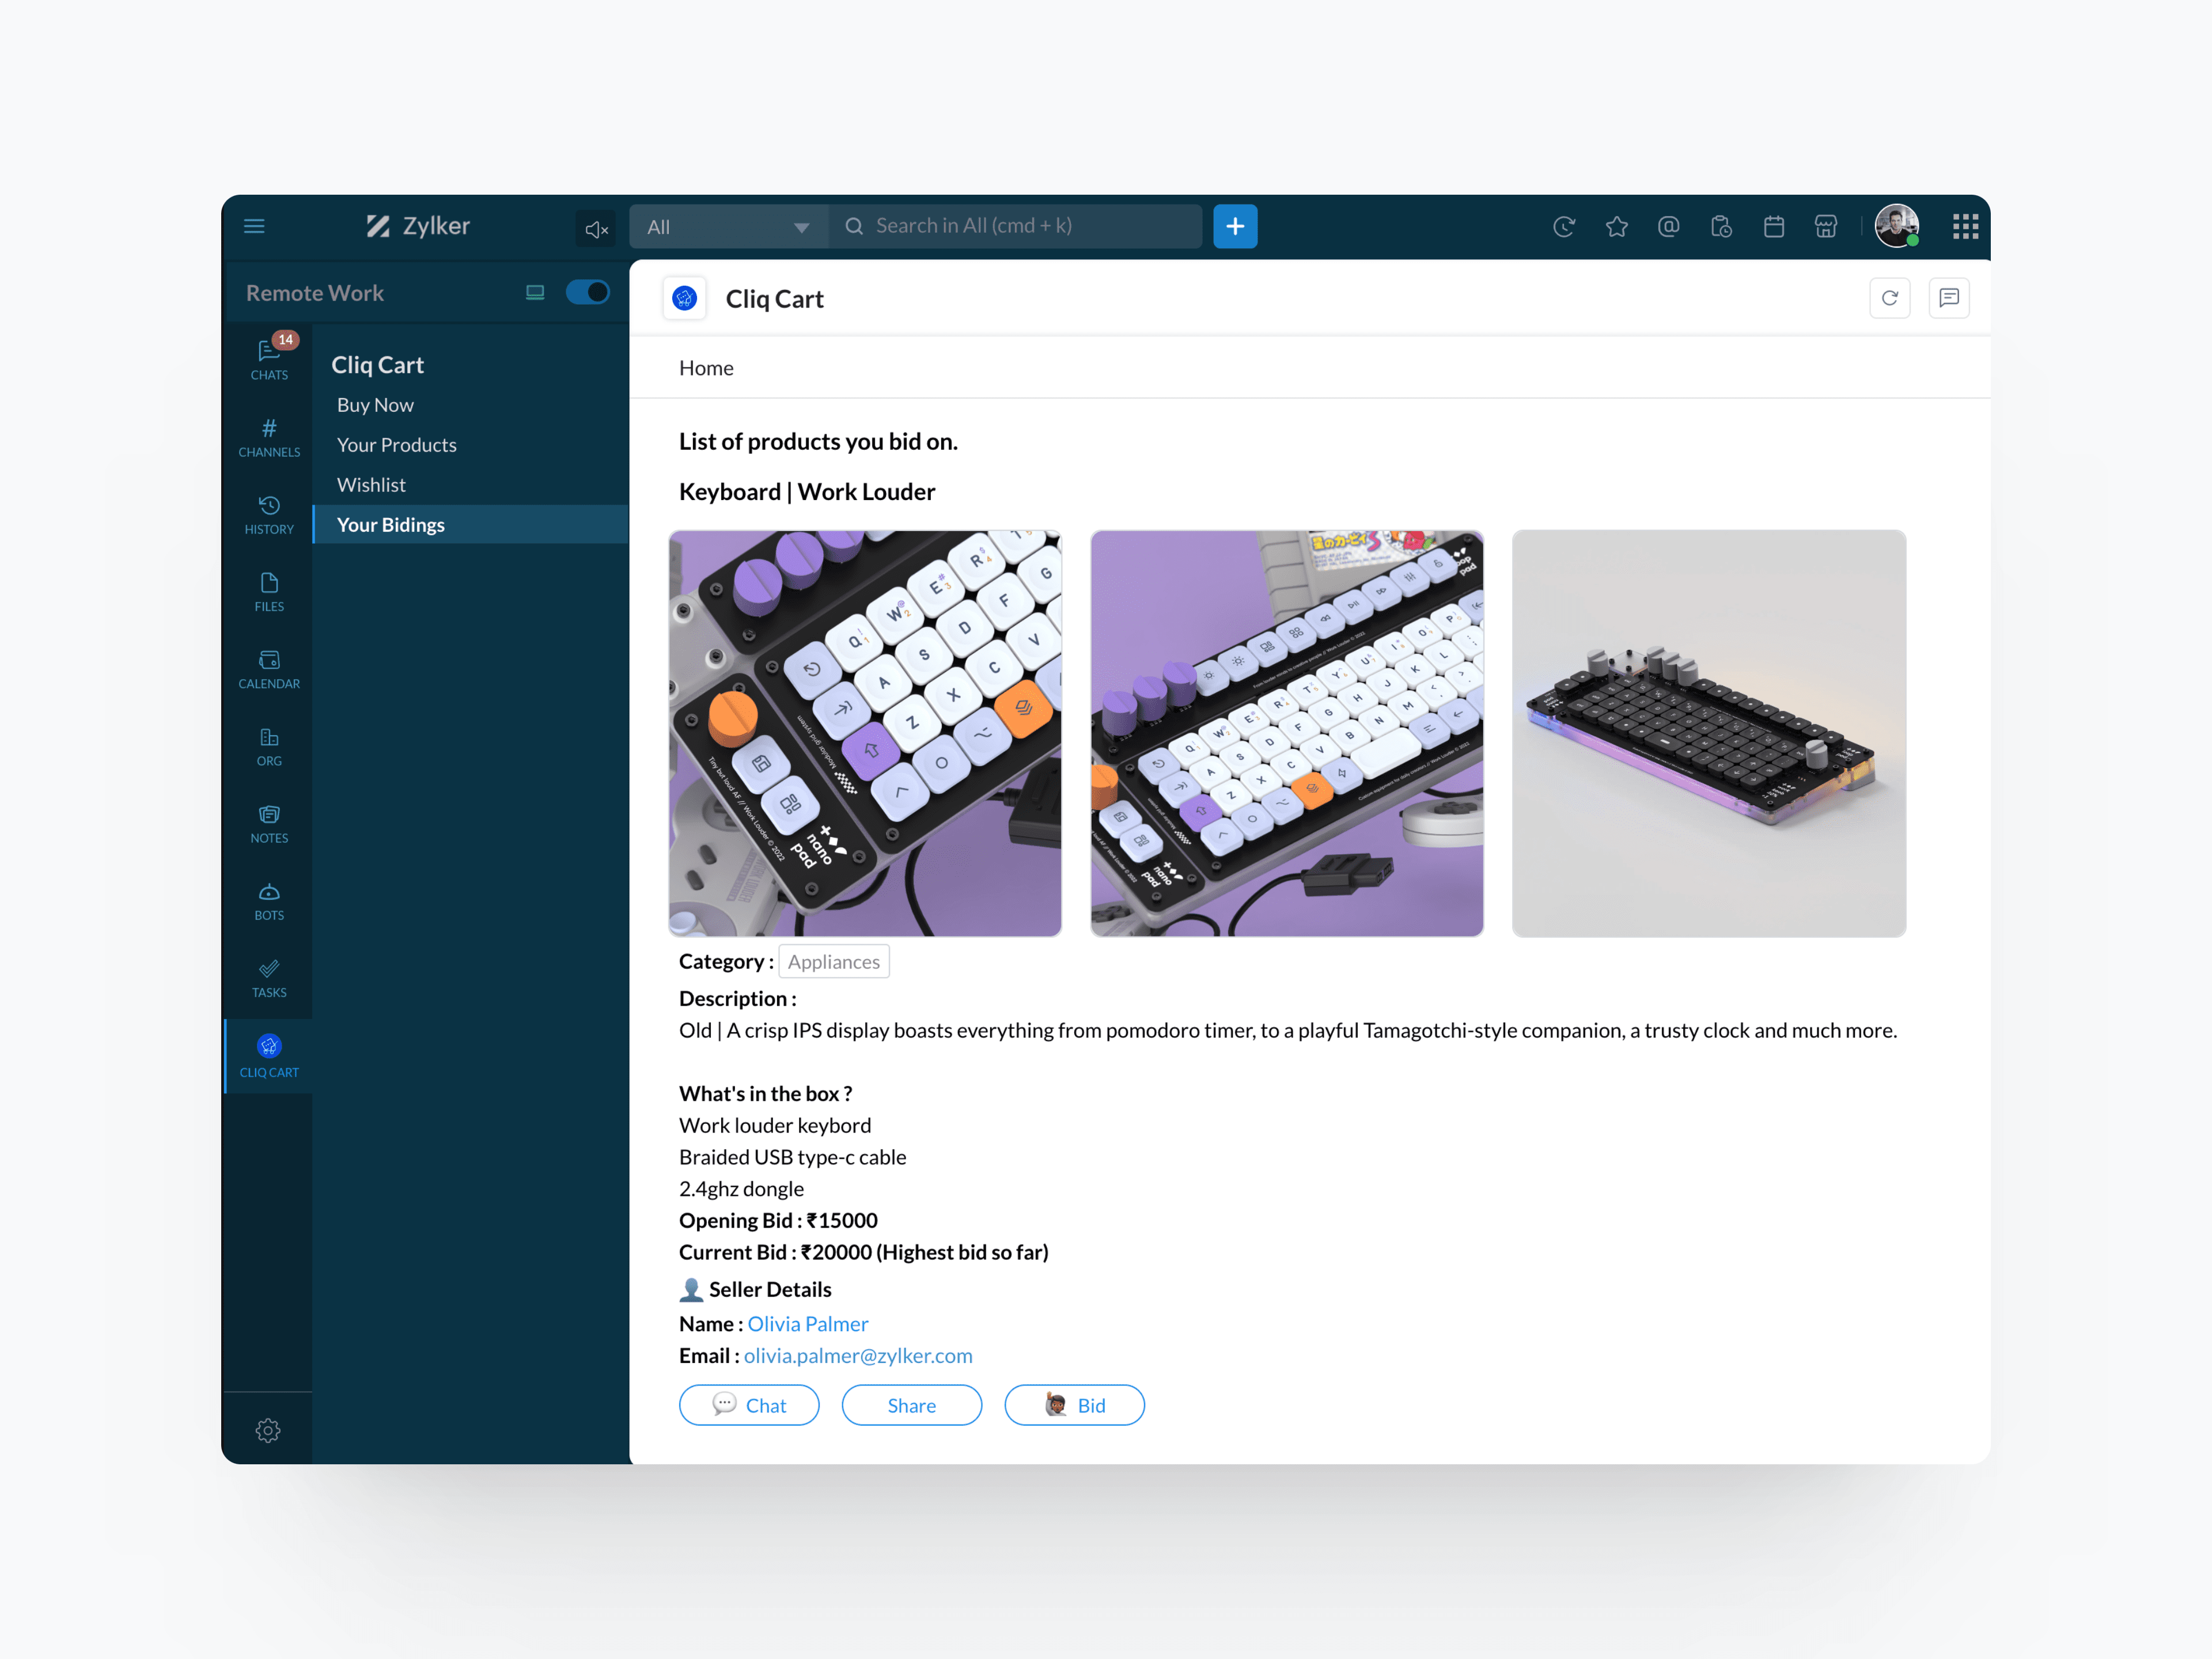Image resolution: width=2212 pixels, height=1659 pixels.
Task: Open Bots in the sidebar
Action: [x=269, y=901]
